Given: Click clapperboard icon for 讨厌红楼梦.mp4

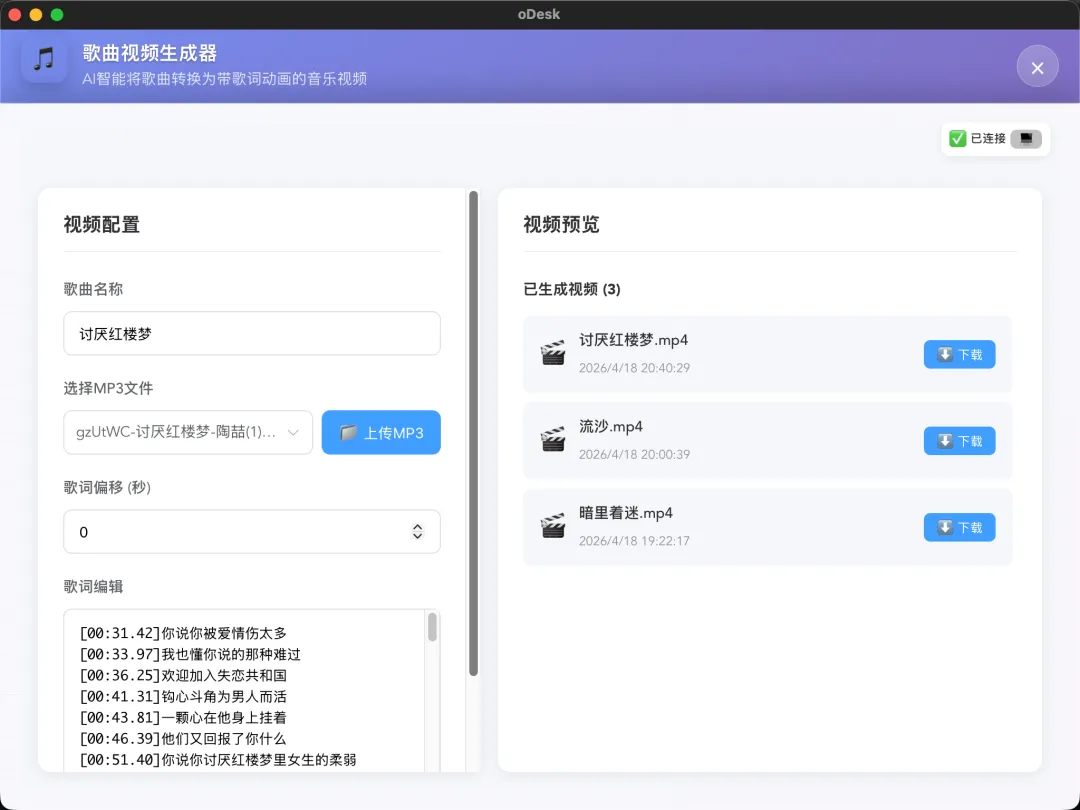Looking at the screenshot, I should pos(552,354).
